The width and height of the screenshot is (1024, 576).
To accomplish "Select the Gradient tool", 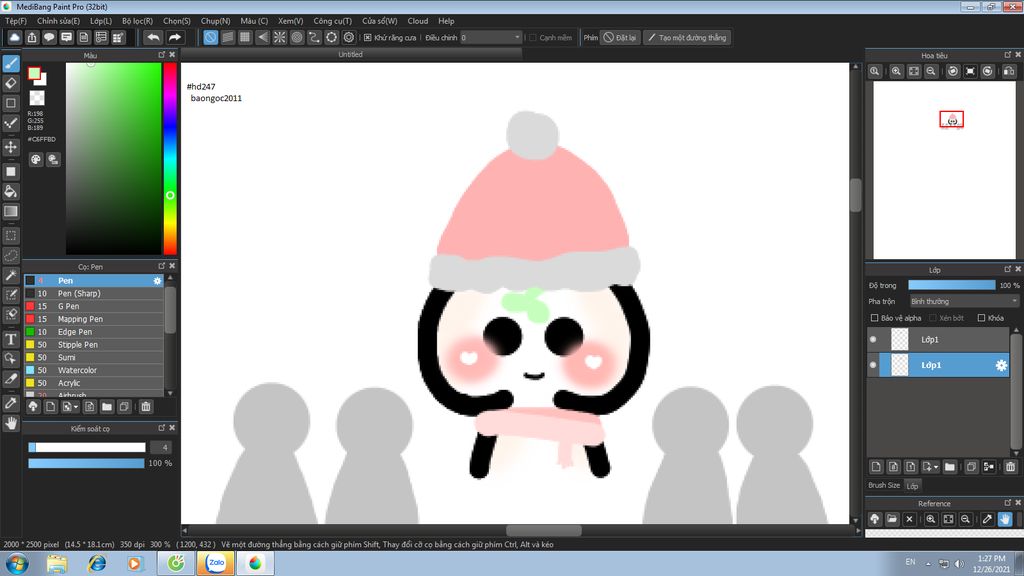I will click(11, 211).
